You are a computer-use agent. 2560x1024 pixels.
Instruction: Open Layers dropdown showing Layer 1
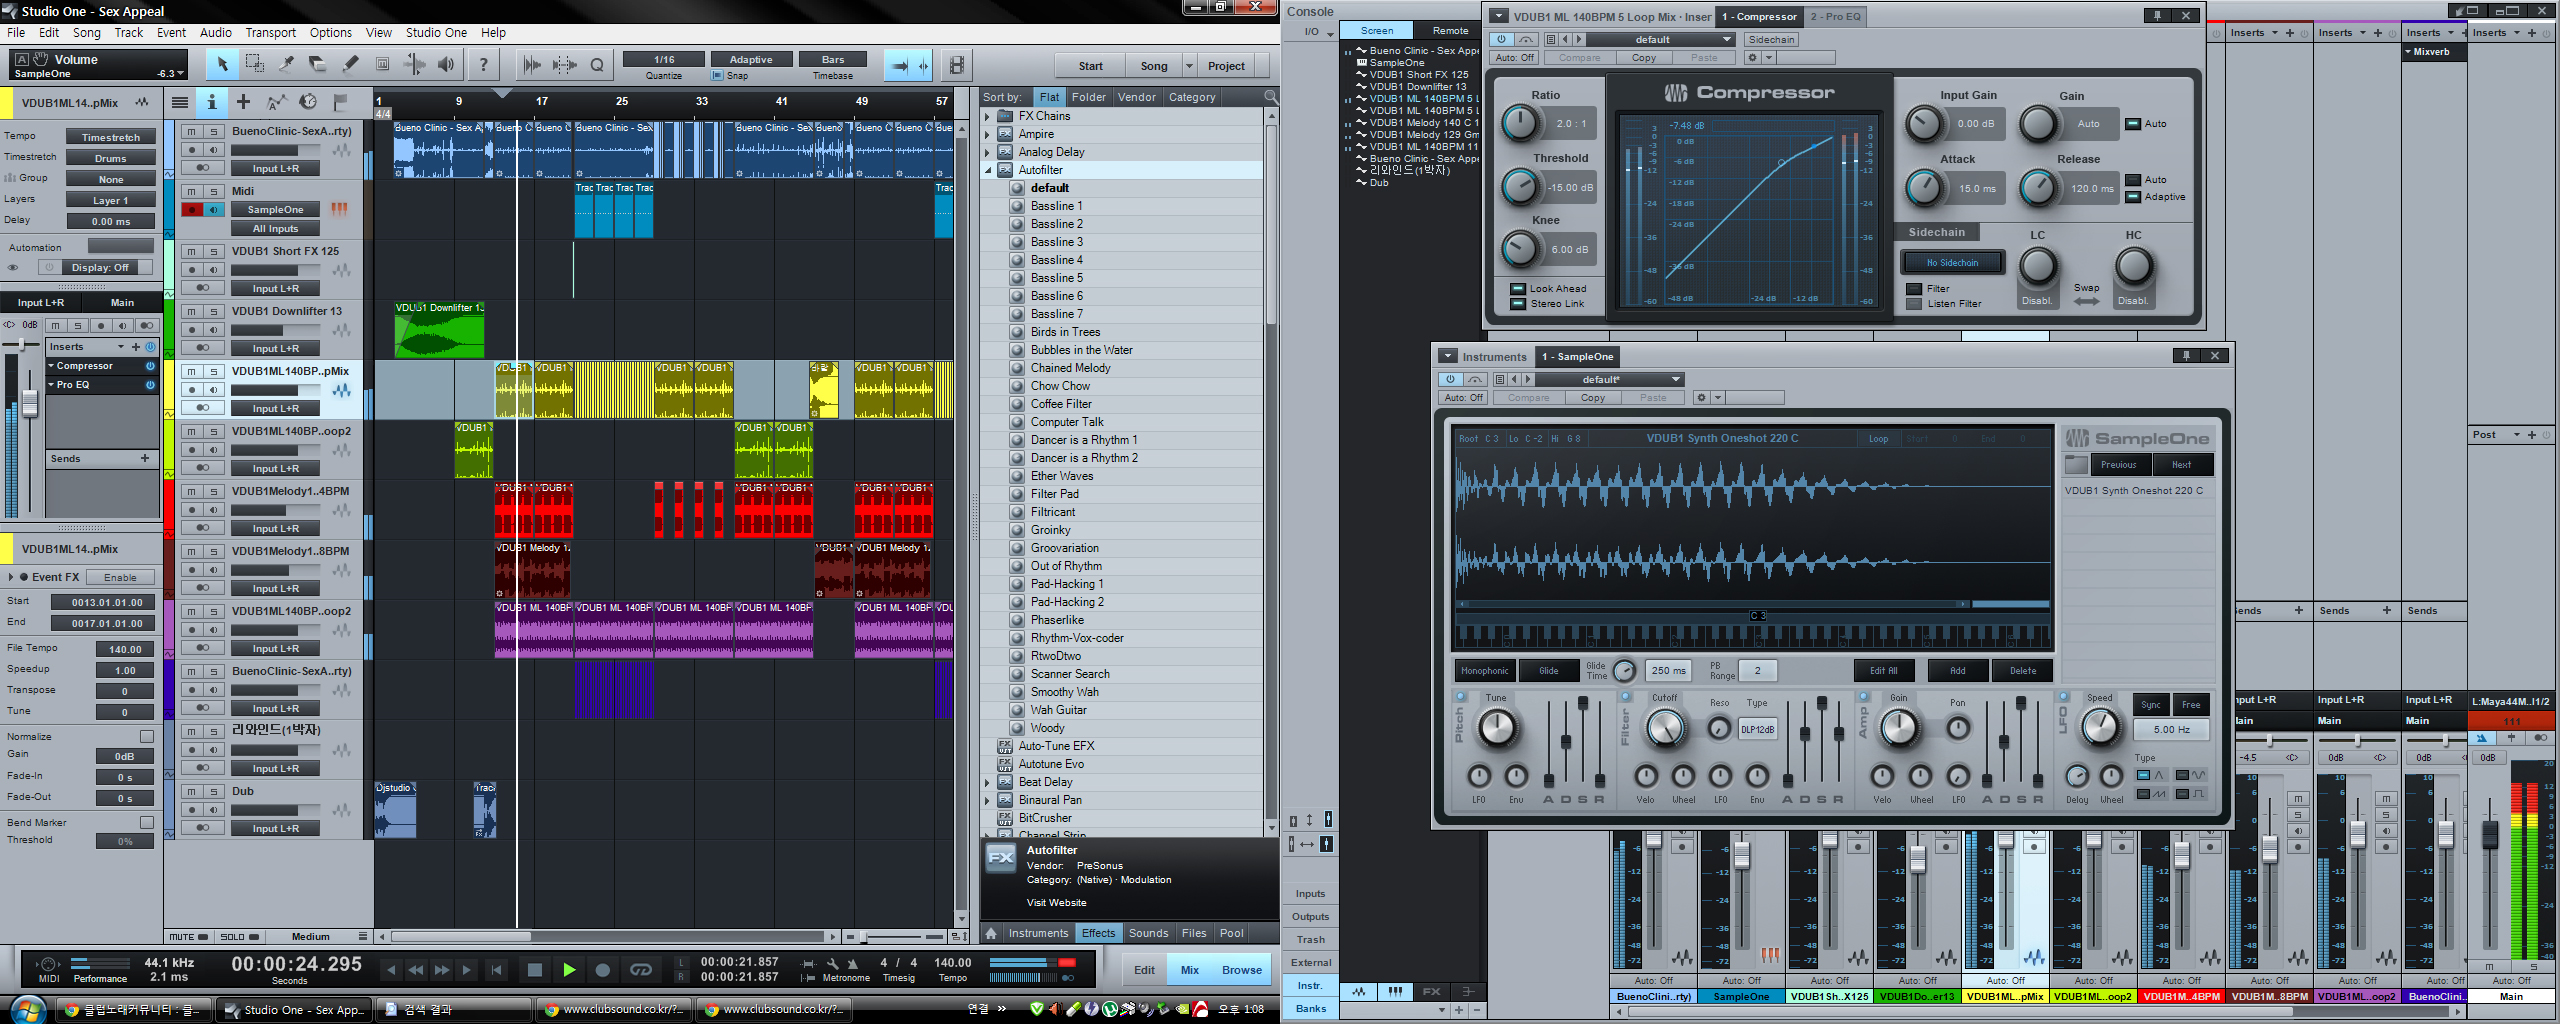[x=111, y=200]
